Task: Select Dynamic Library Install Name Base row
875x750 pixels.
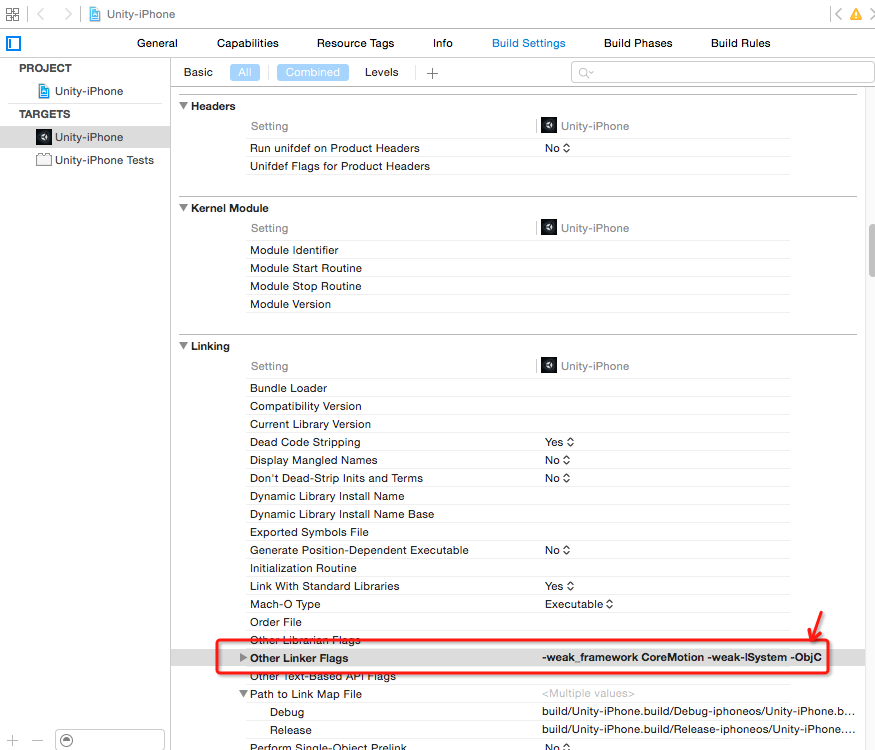Action: point(518,513)
